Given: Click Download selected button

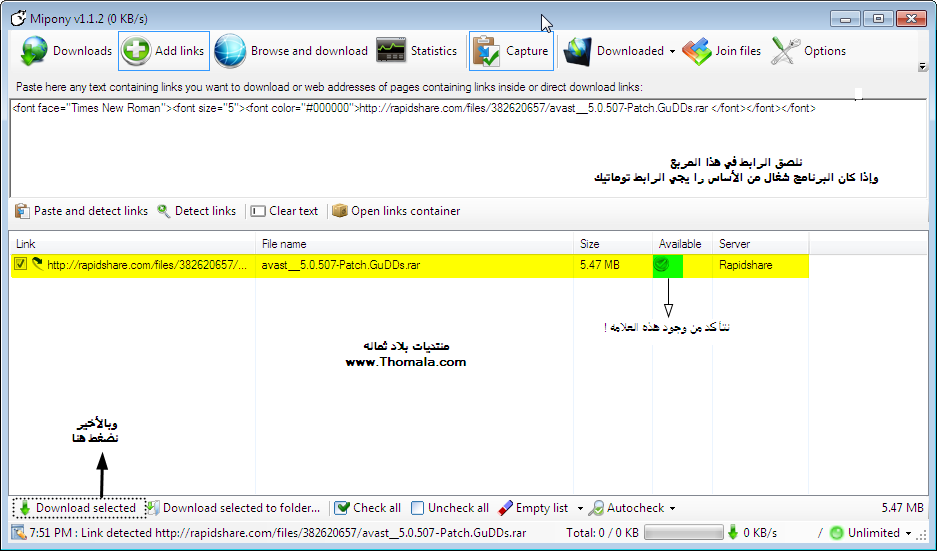Looking at the screenshot, I should [x=79, y=508].
